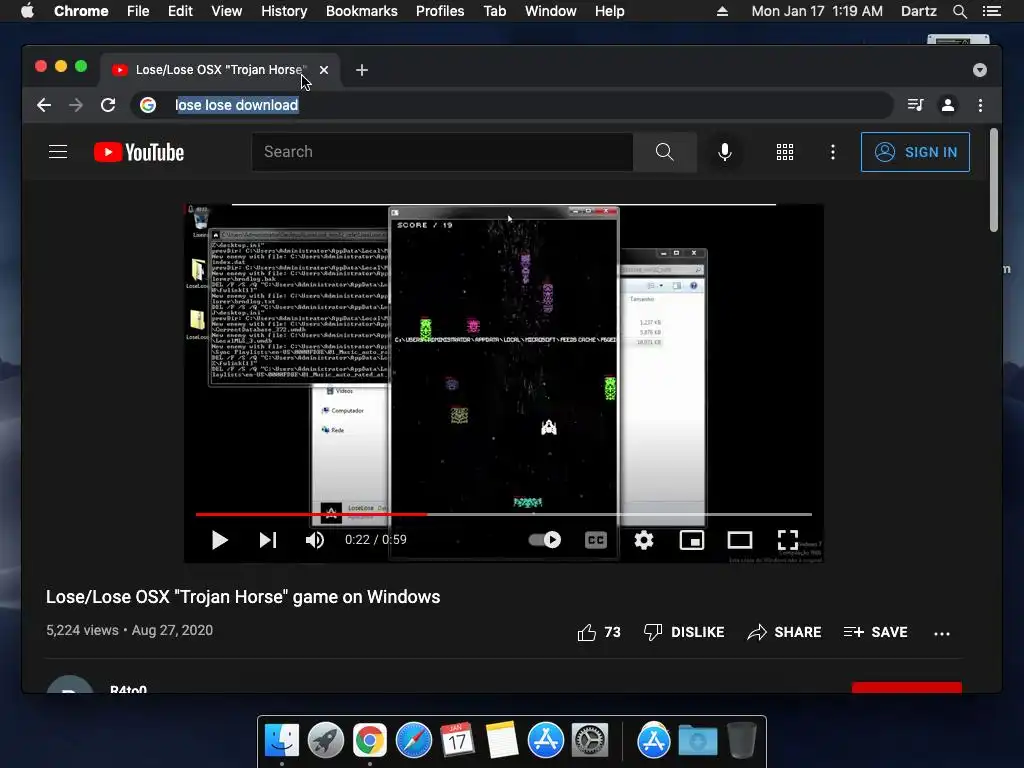Open the Apple menu
This screenshot has height=768, width=1024.
pyautogui.click(x=27, y=11)
